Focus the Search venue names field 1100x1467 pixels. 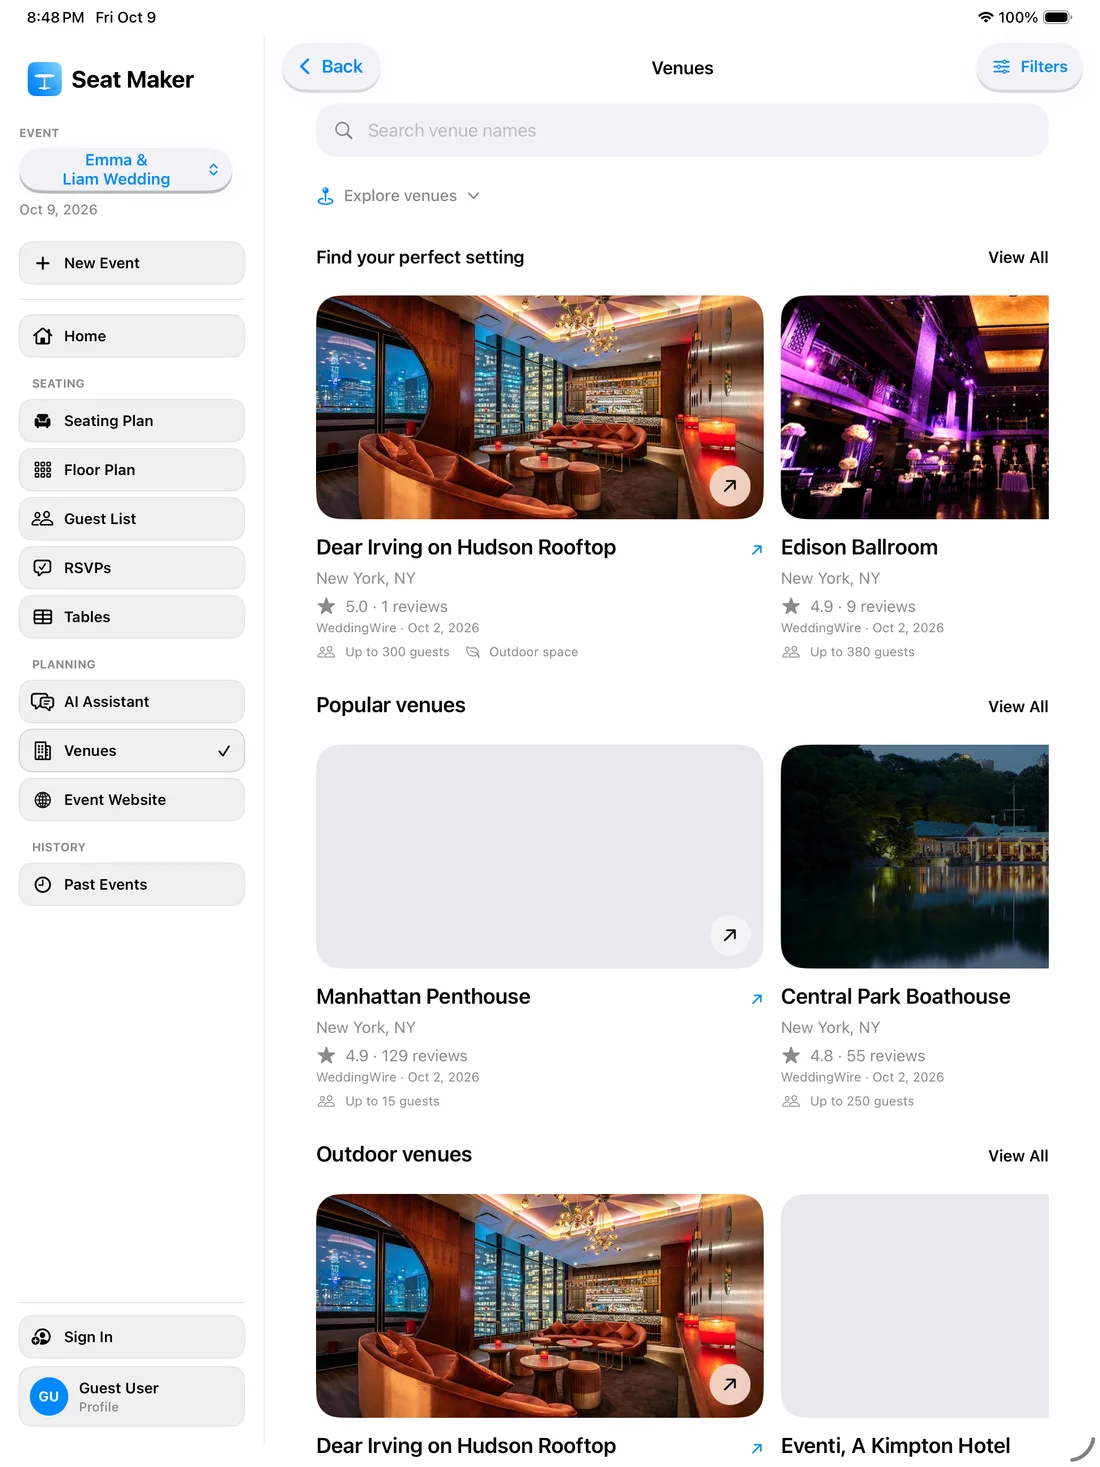point(682,131)
